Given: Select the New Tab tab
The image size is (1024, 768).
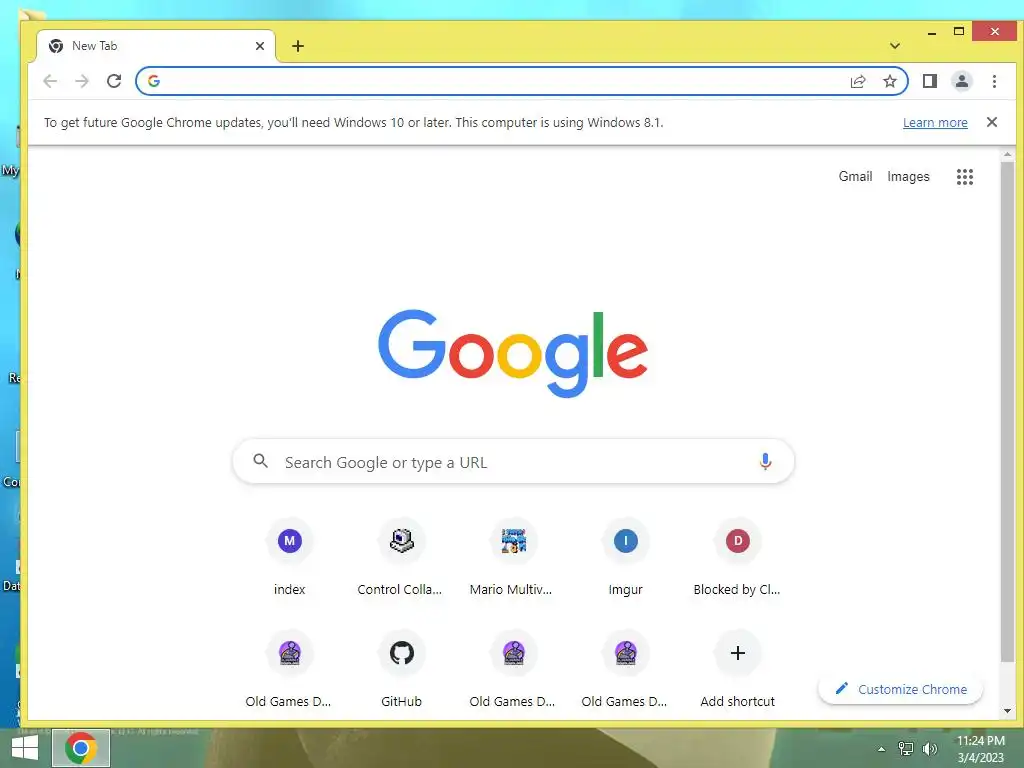Looking at the screenshot, I should click(x=155, y=46).
